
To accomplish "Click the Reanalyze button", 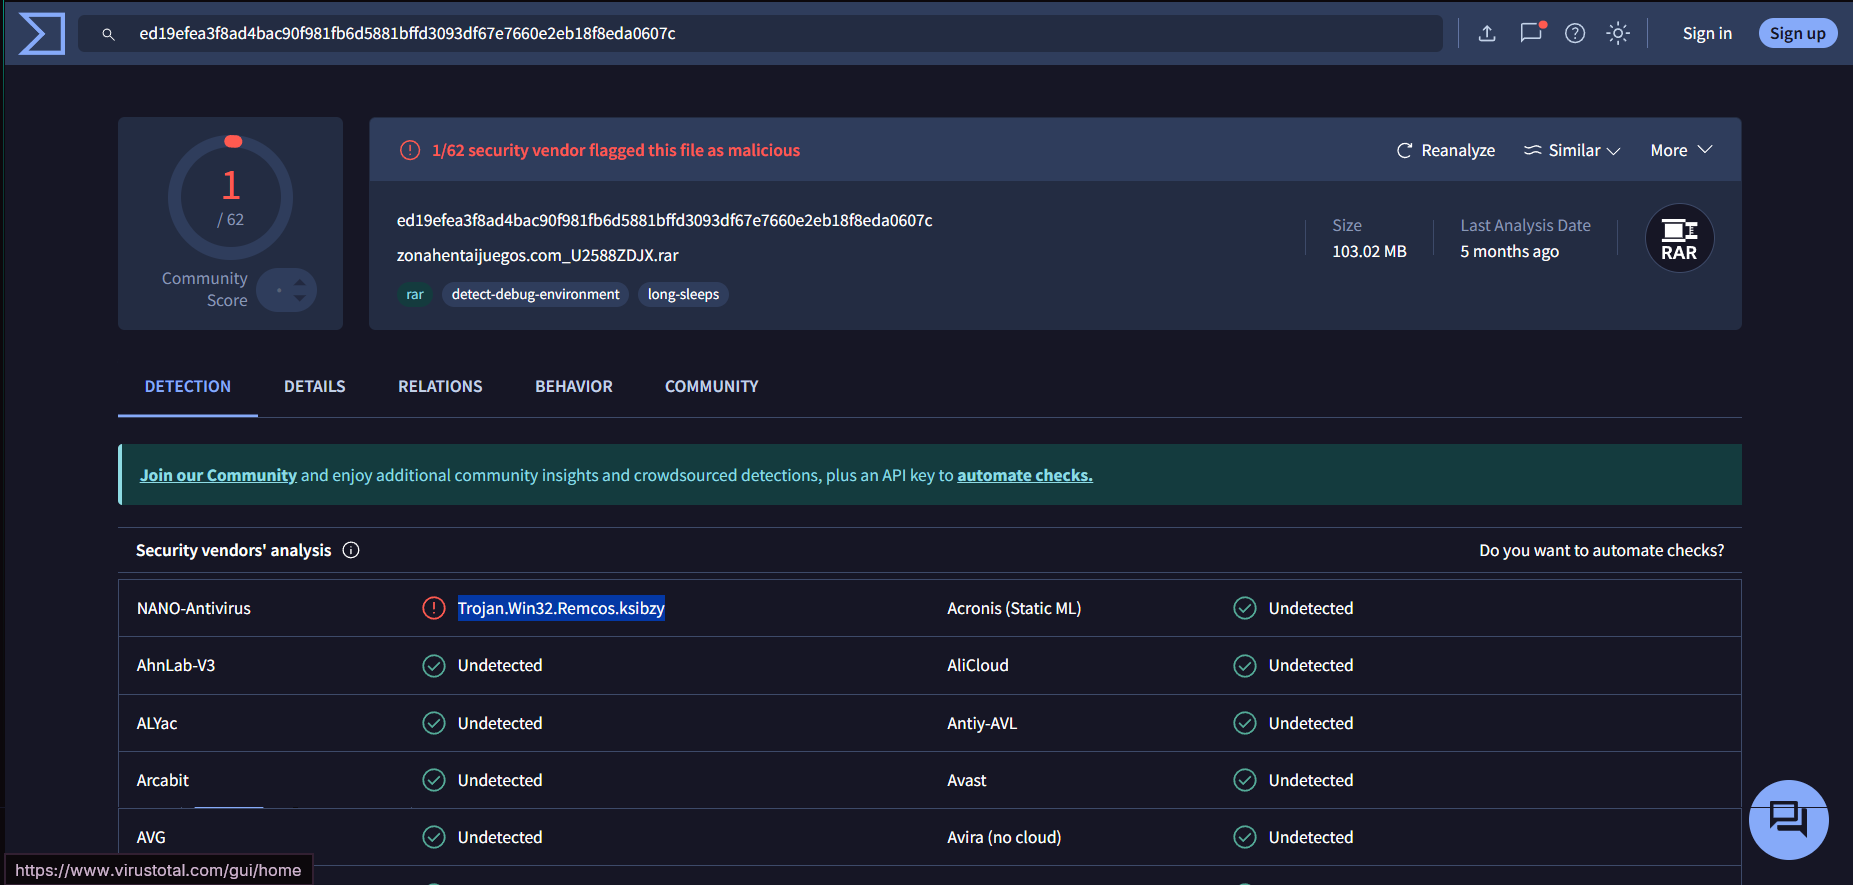I will pyautogui.click(x=1446, y=150).
